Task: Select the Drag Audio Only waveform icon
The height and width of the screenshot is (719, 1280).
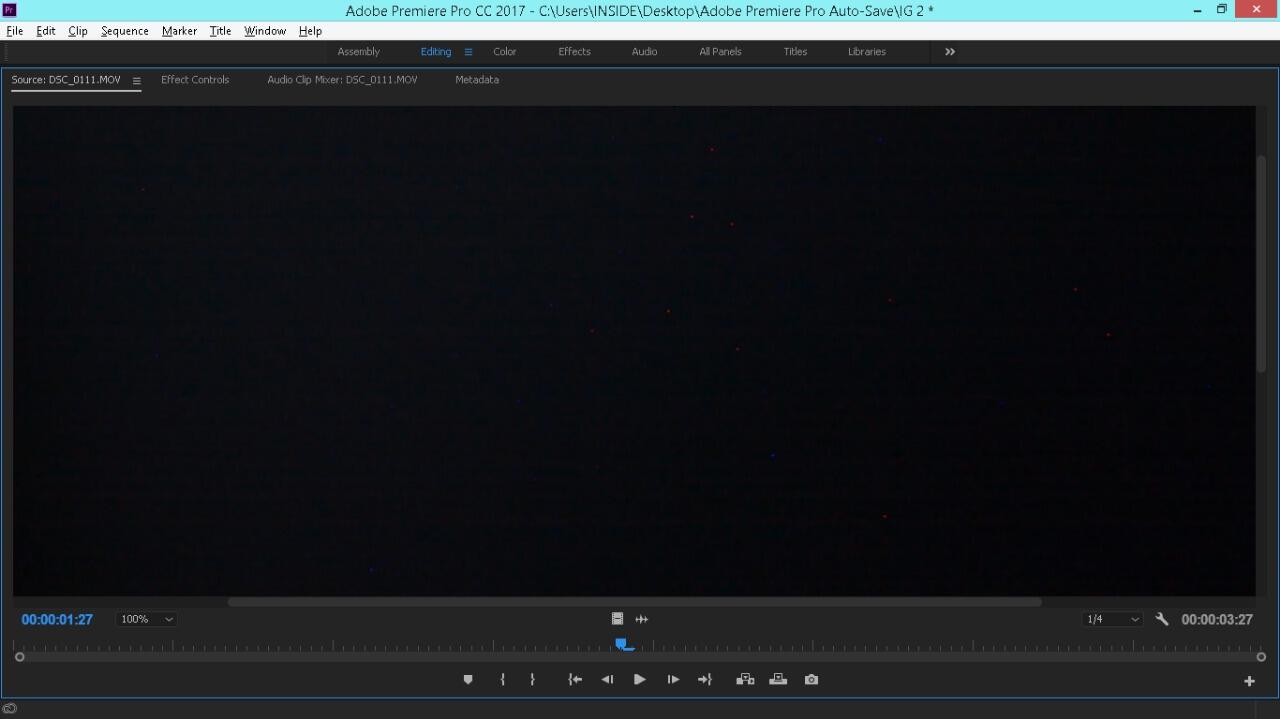Action: pyautogui.click(x=642, y=619)
